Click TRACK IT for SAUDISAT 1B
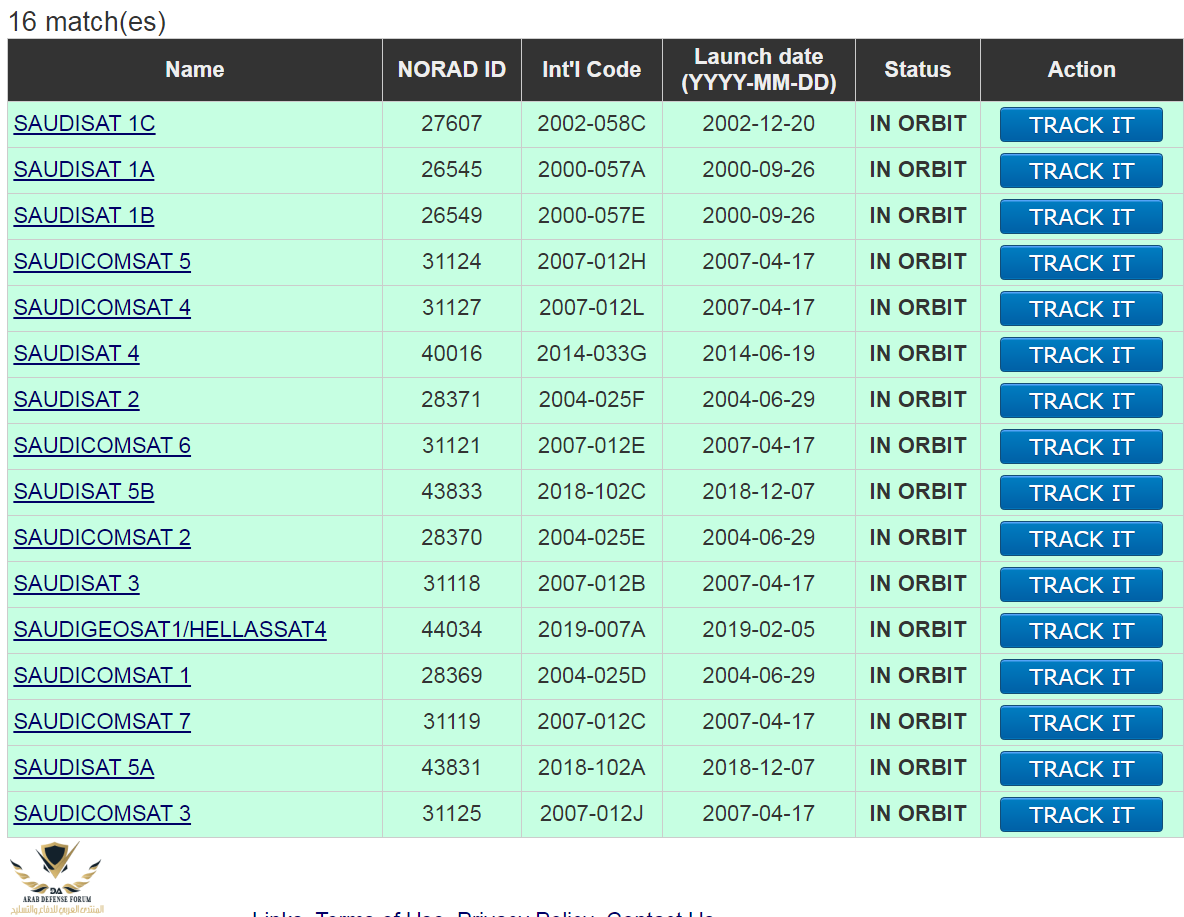 click(1081, 217)
